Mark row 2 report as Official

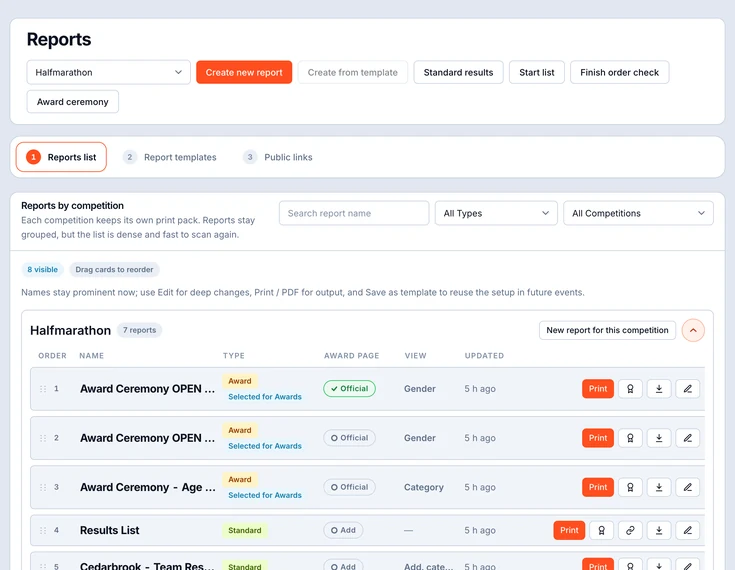[x=349, y=438]
